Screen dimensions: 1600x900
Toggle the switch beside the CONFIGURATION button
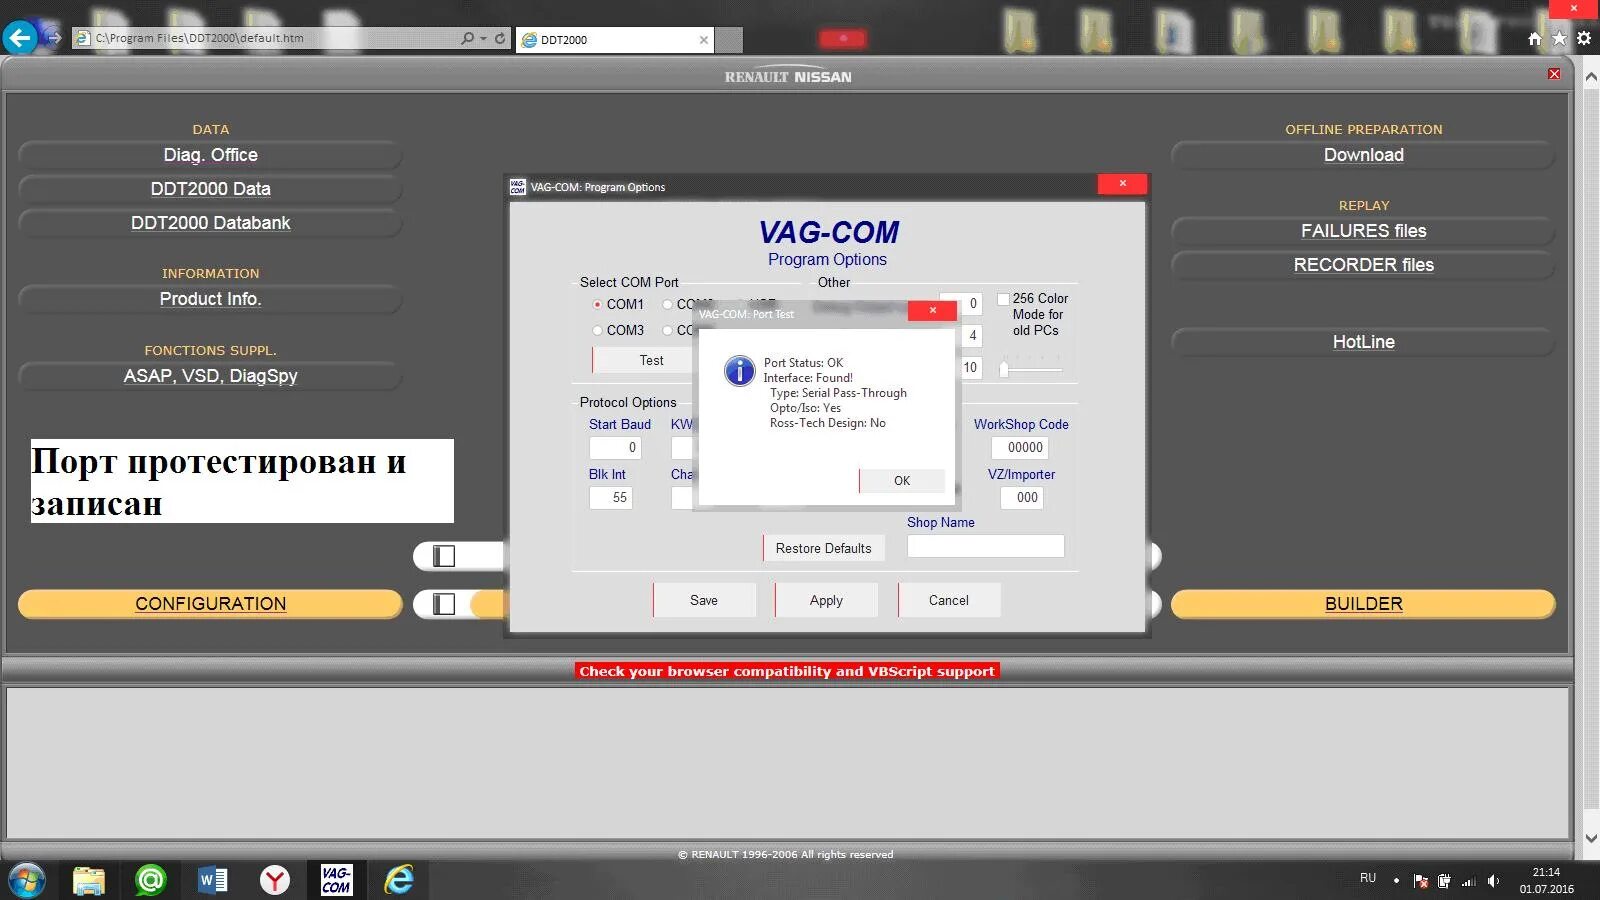coord(444,604)
